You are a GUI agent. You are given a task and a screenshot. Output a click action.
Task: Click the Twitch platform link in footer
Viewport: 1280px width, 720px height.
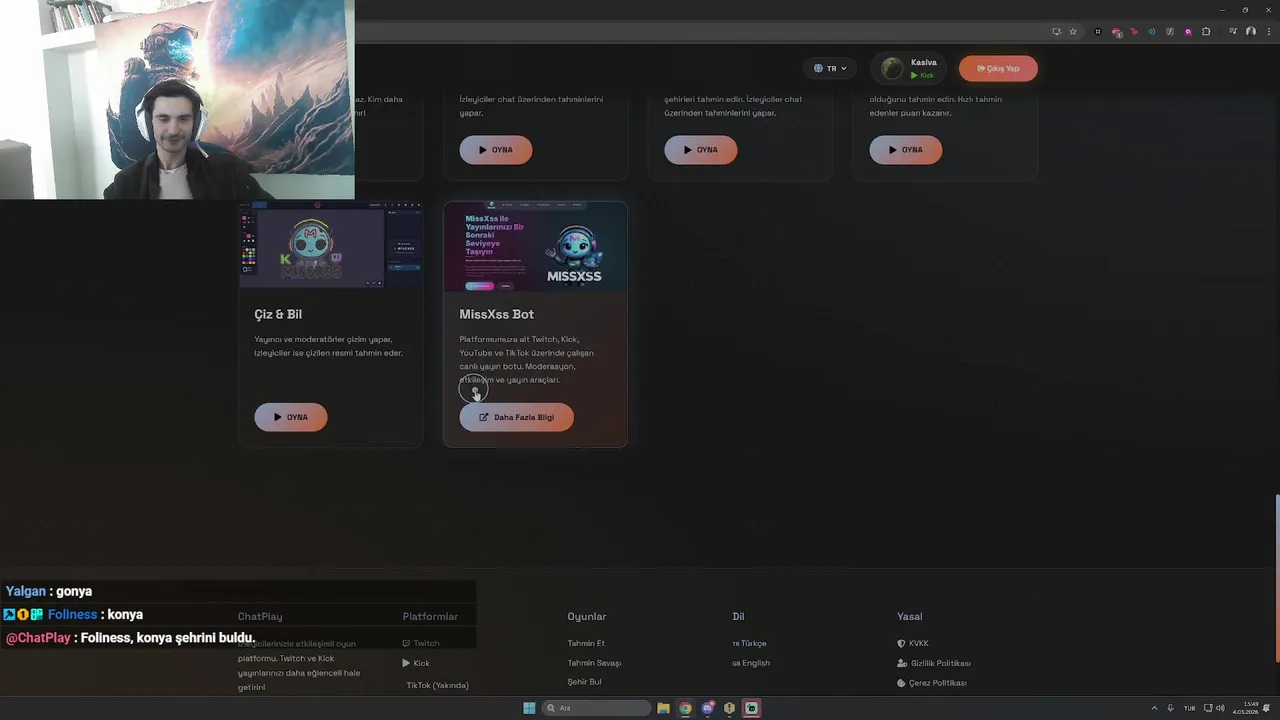(x=420, y=643)
